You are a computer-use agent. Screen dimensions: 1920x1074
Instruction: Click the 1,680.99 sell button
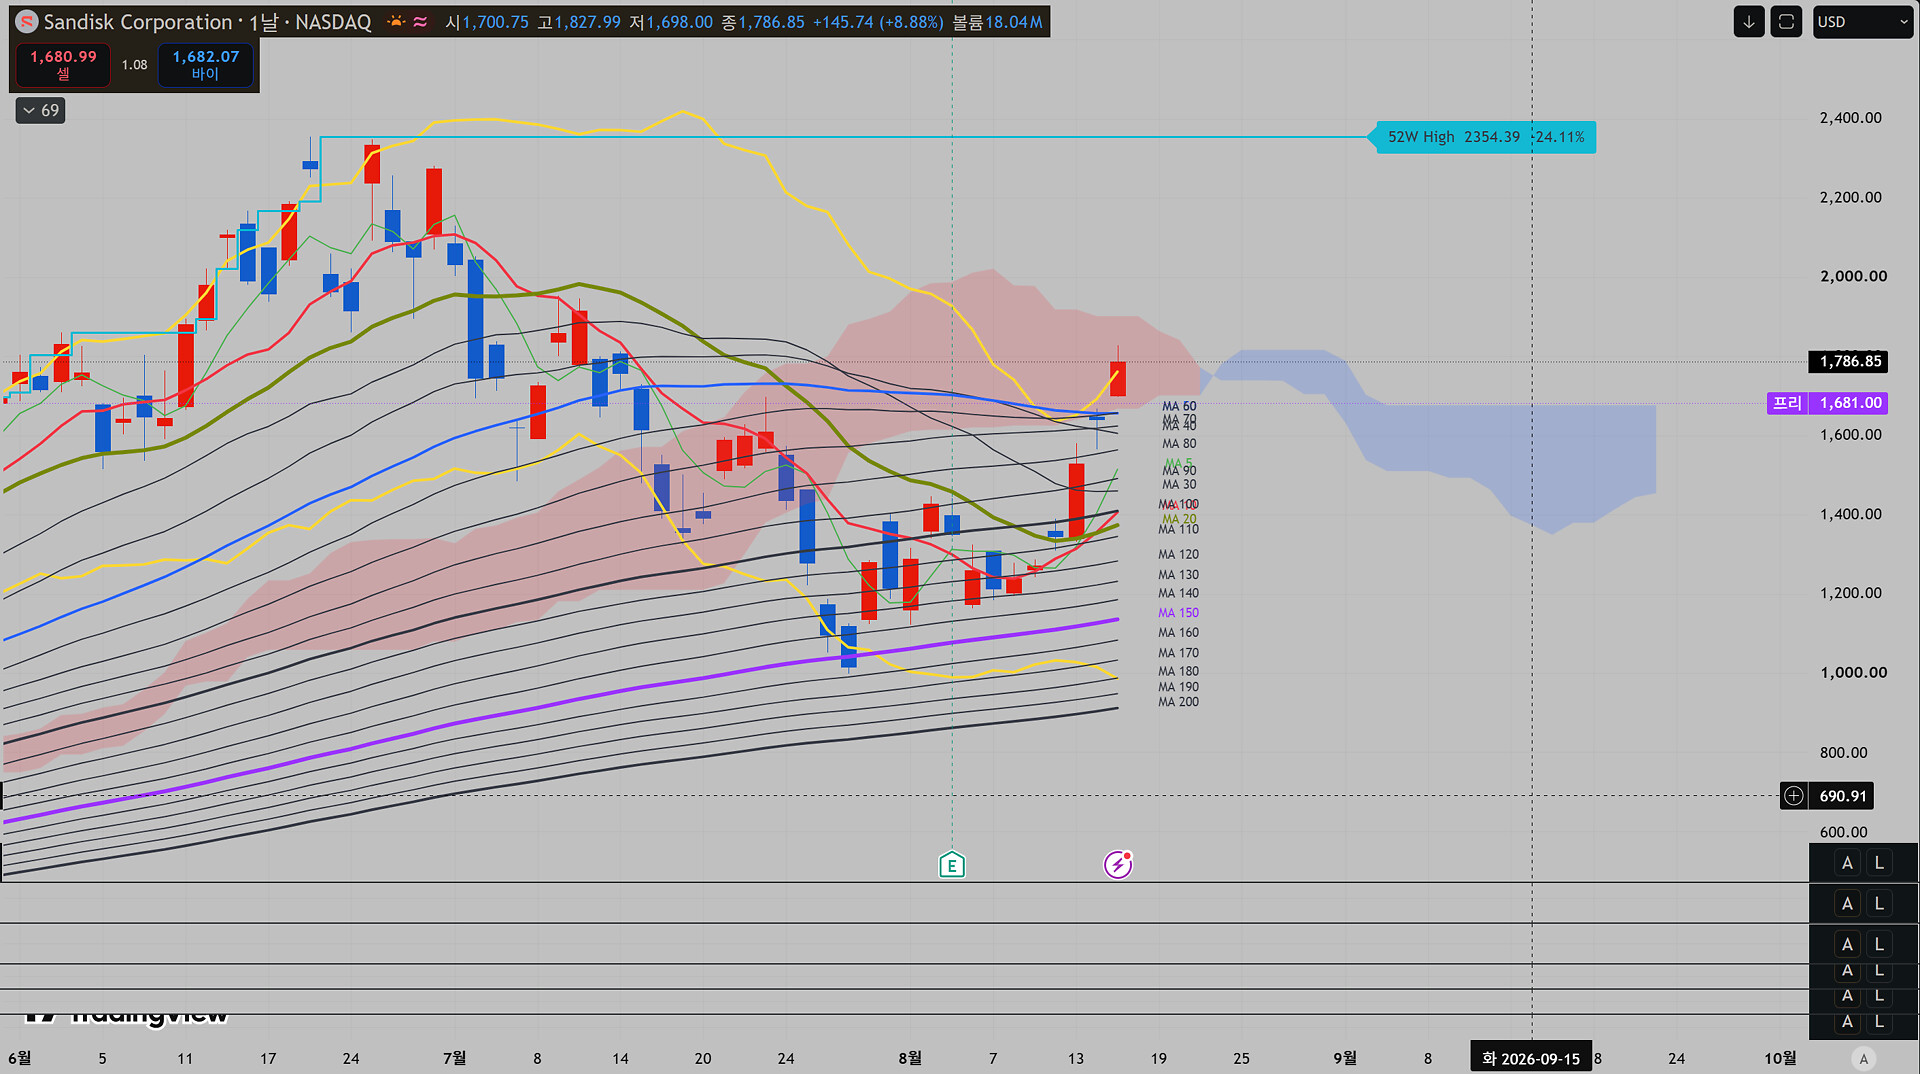tap(63, 64)
